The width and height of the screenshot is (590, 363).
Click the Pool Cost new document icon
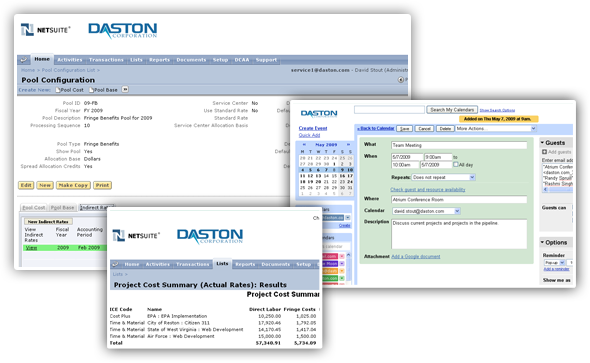click(x=58, y=90)
